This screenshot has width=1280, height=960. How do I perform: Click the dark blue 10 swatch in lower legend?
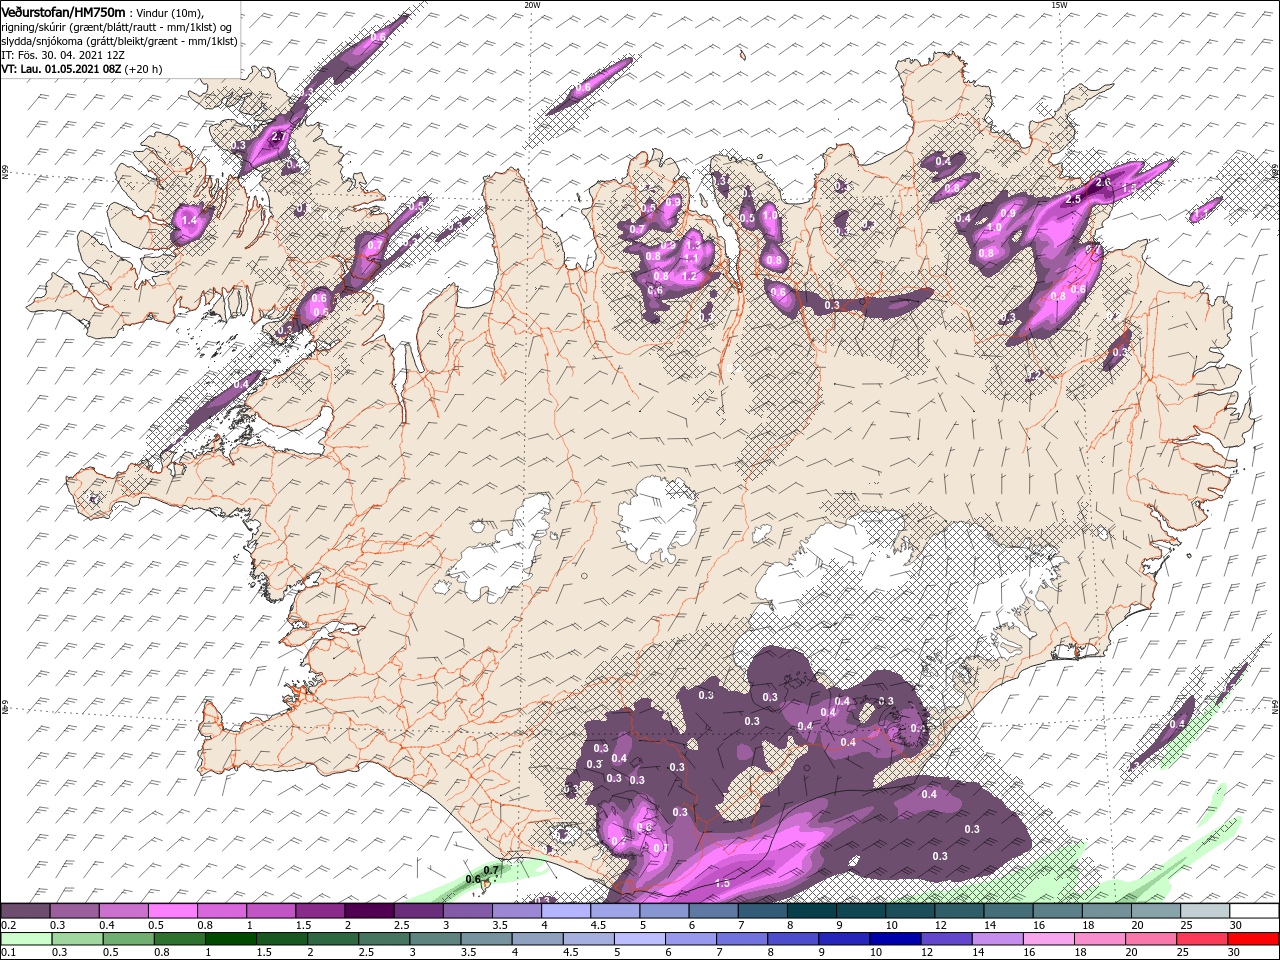[894, 939]
